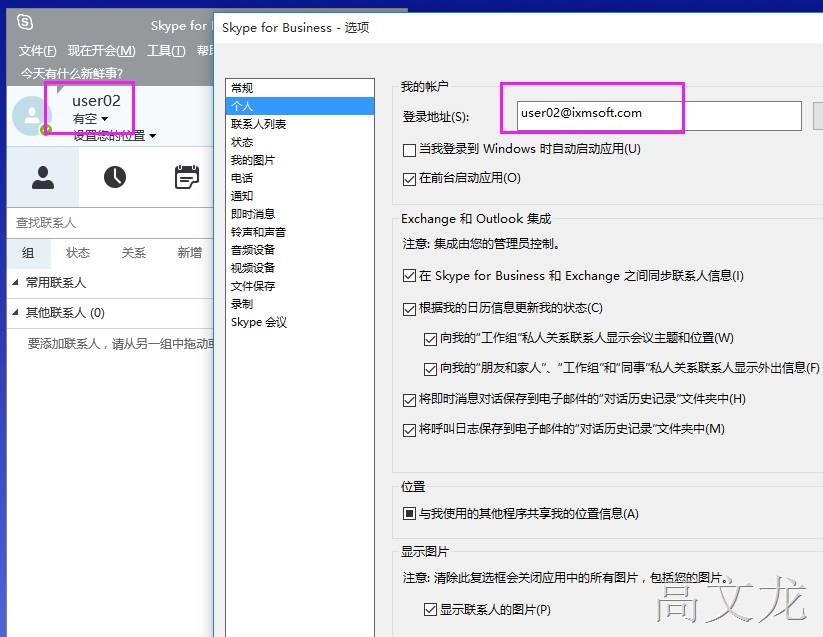The width and height of the screenshot is (823, 637).
Task: Switch to the 关系 tab
Action: point(133,253)
